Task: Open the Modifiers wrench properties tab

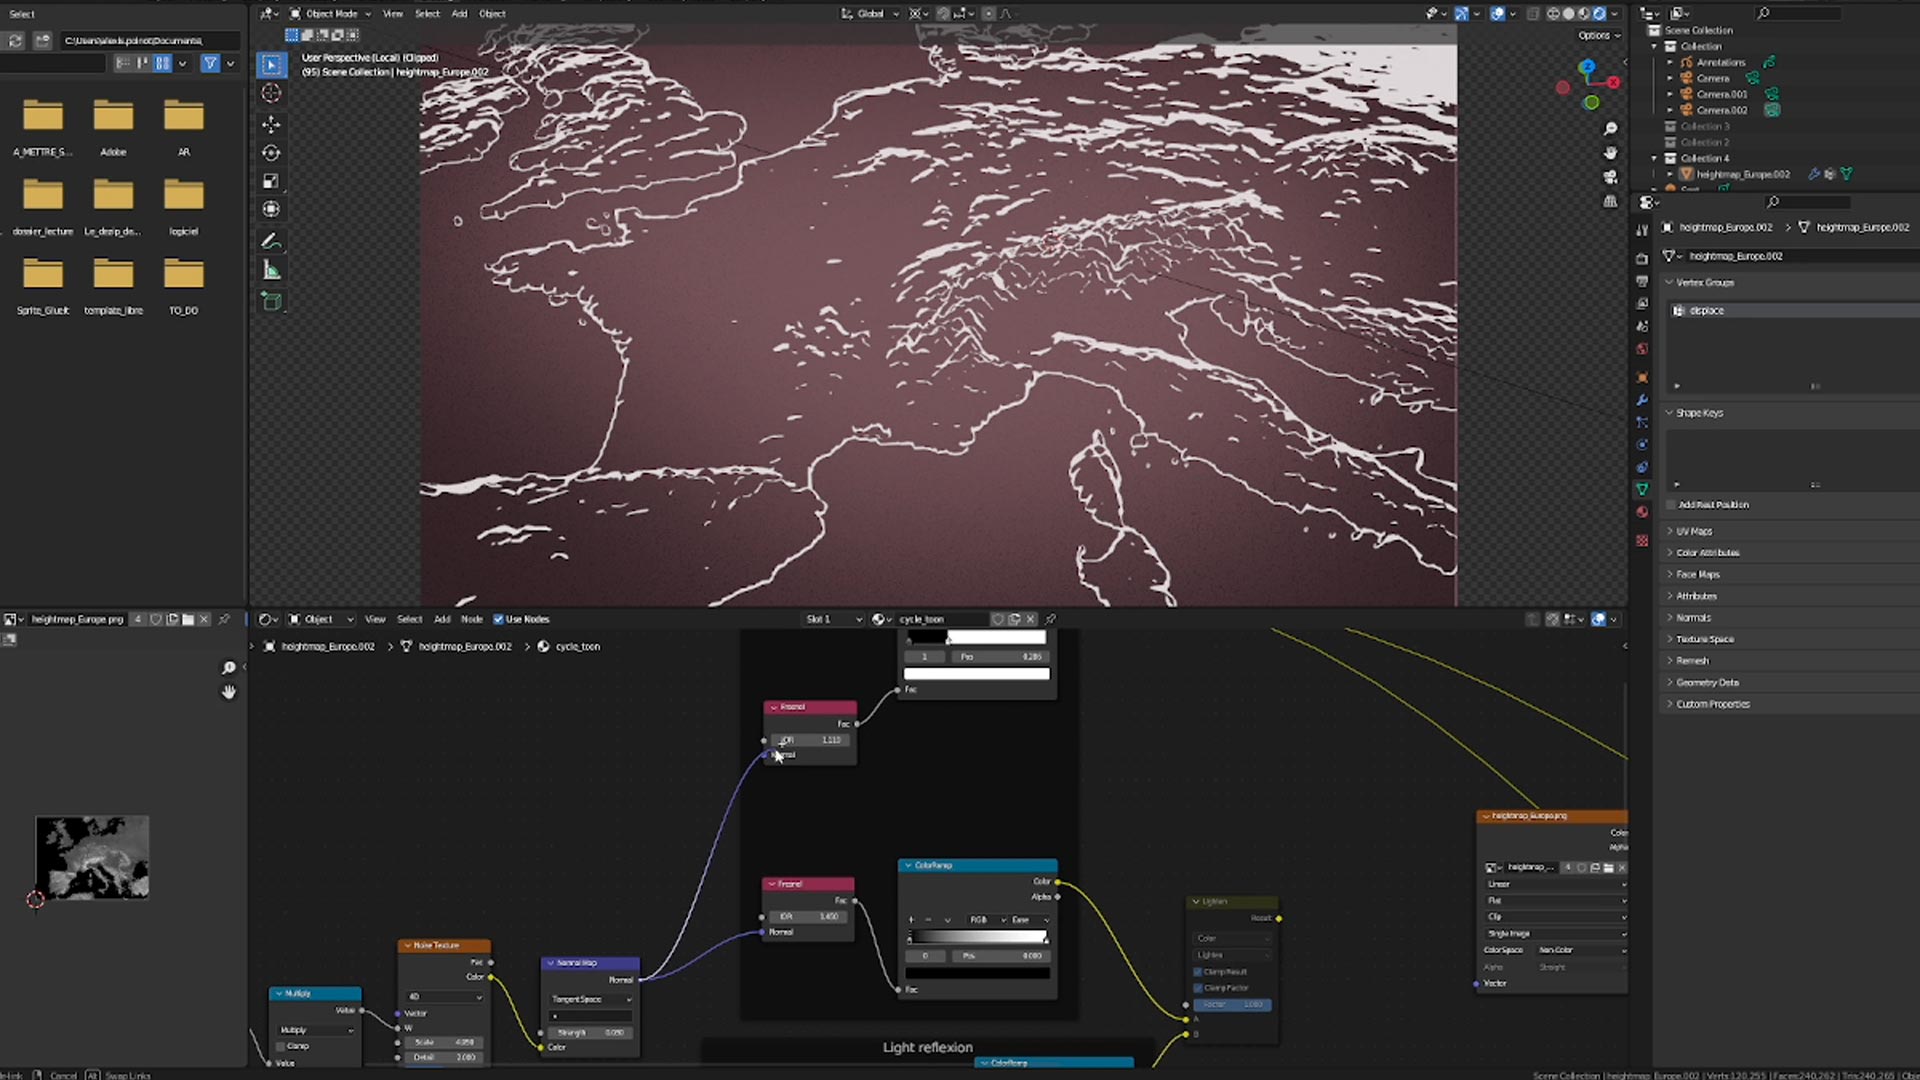Action: pos(1642,400)
